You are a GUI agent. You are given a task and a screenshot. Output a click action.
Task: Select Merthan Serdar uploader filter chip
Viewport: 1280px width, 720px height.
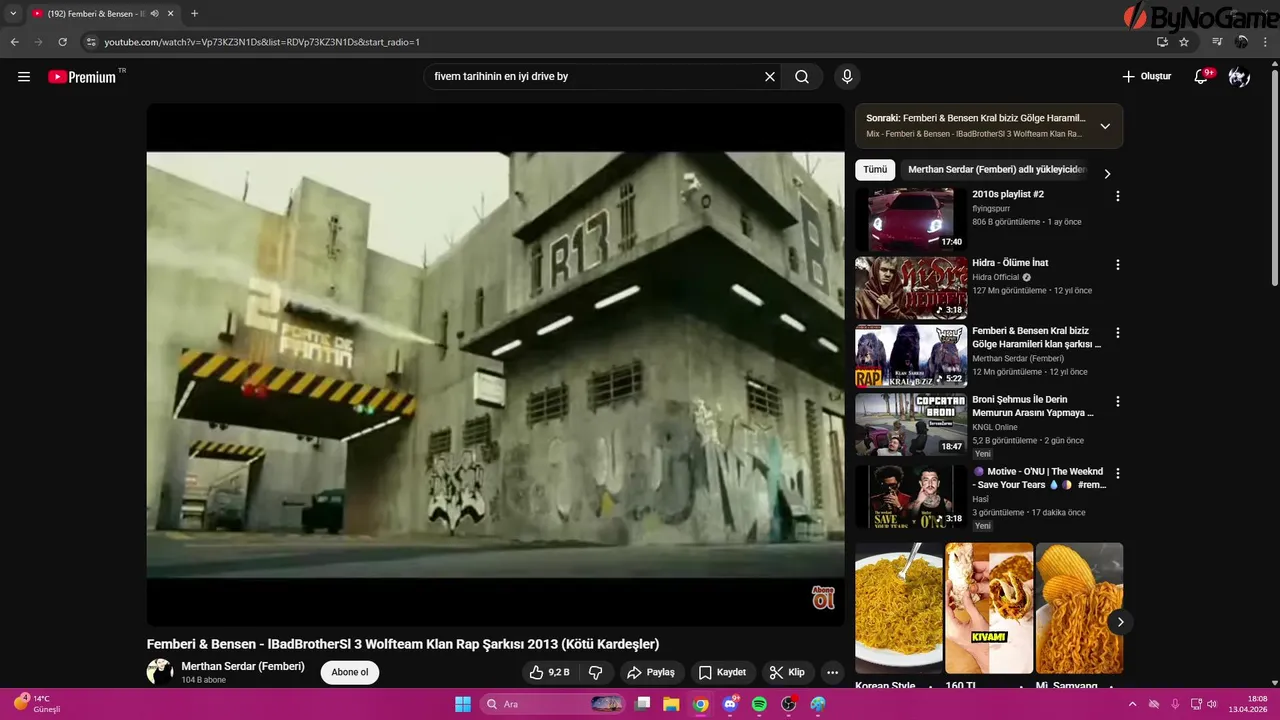(997, 170)
